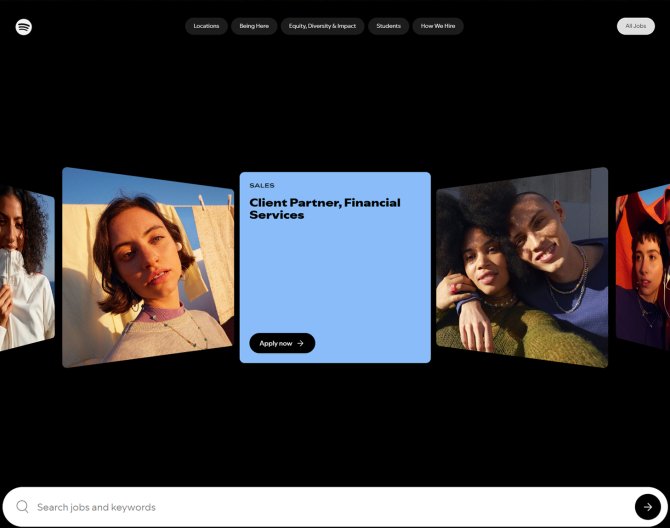This screenshot has height=528, width=670.
Task: Click the blue job card's empty area
Action: click(335, 280)
